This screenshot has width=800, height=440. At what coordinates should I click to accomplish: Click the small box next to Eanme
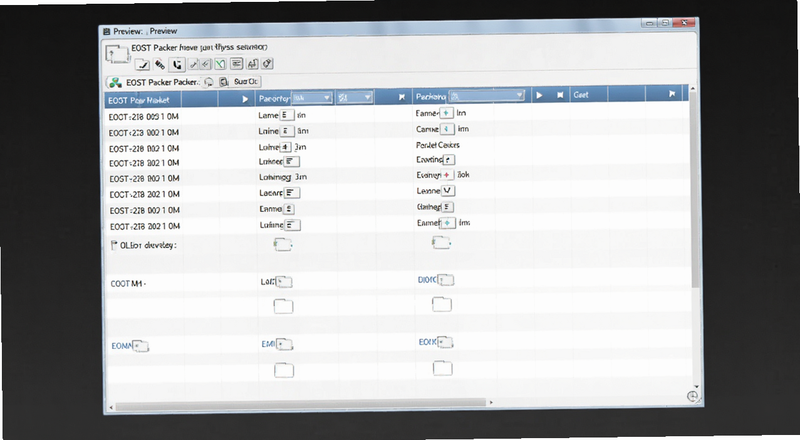tap(289, 209)
